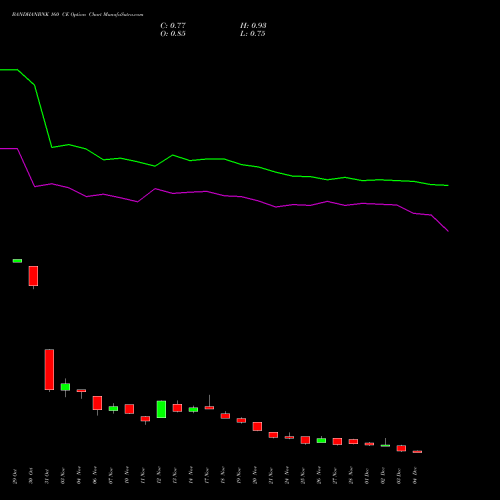Click the BANDHANBNK 160 CE Options chart title
The height and width of the screenshot is (500, 500).
point(77,15)
